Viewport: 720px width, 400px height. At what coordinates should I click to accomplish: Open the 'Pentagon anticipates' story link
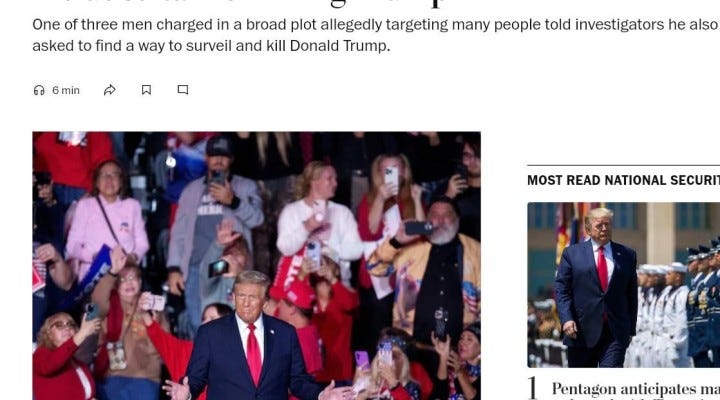click(x=636, y=389)
